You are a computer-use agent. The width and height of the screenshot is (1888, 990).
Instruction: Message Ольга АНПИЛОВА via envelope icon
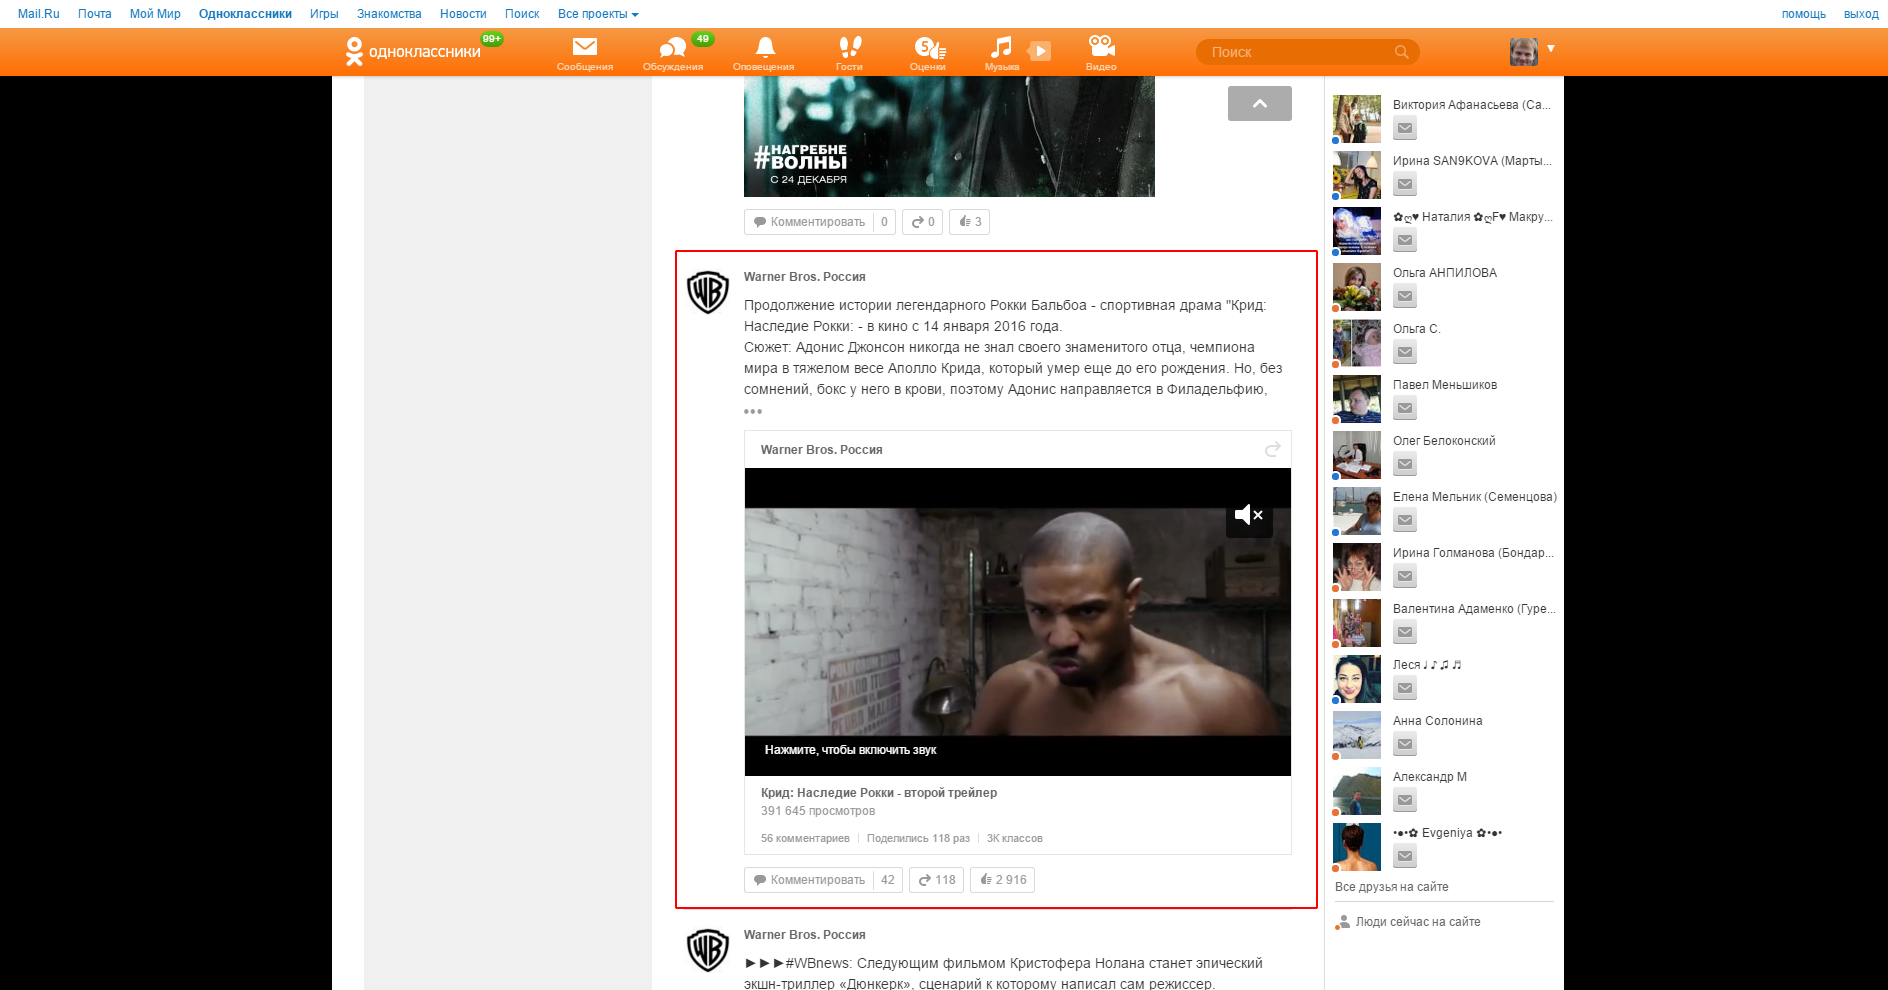[1405, 296]
